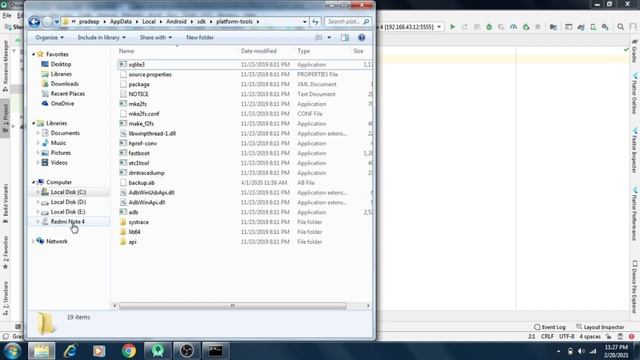Open Windows Start button
Viewport: 640px width, 360px height.
[x=12, y=351]
